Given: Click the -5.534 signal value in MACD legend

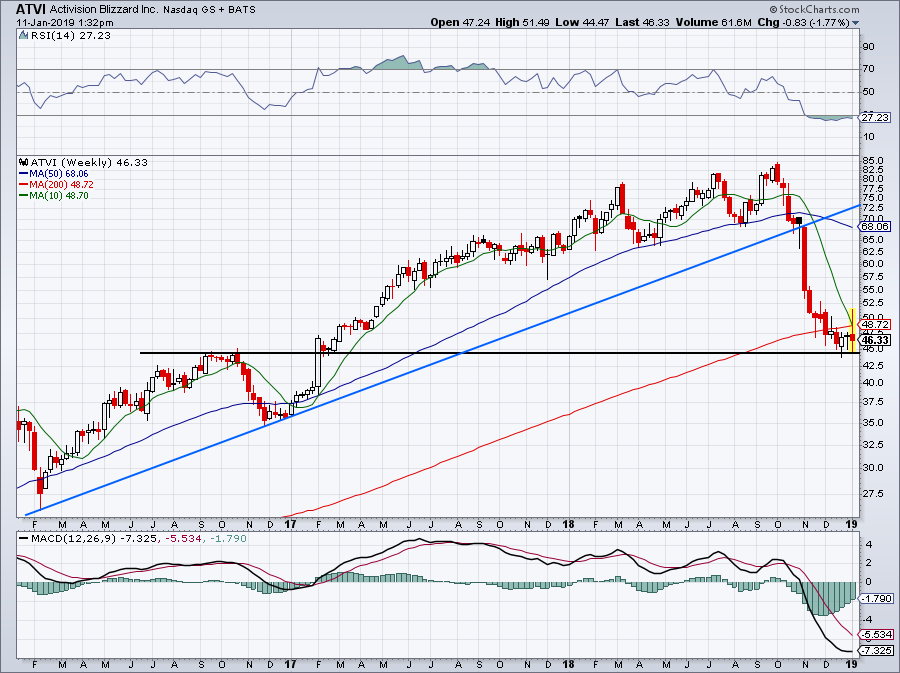Looking at the screenshot, I should 181,539.
